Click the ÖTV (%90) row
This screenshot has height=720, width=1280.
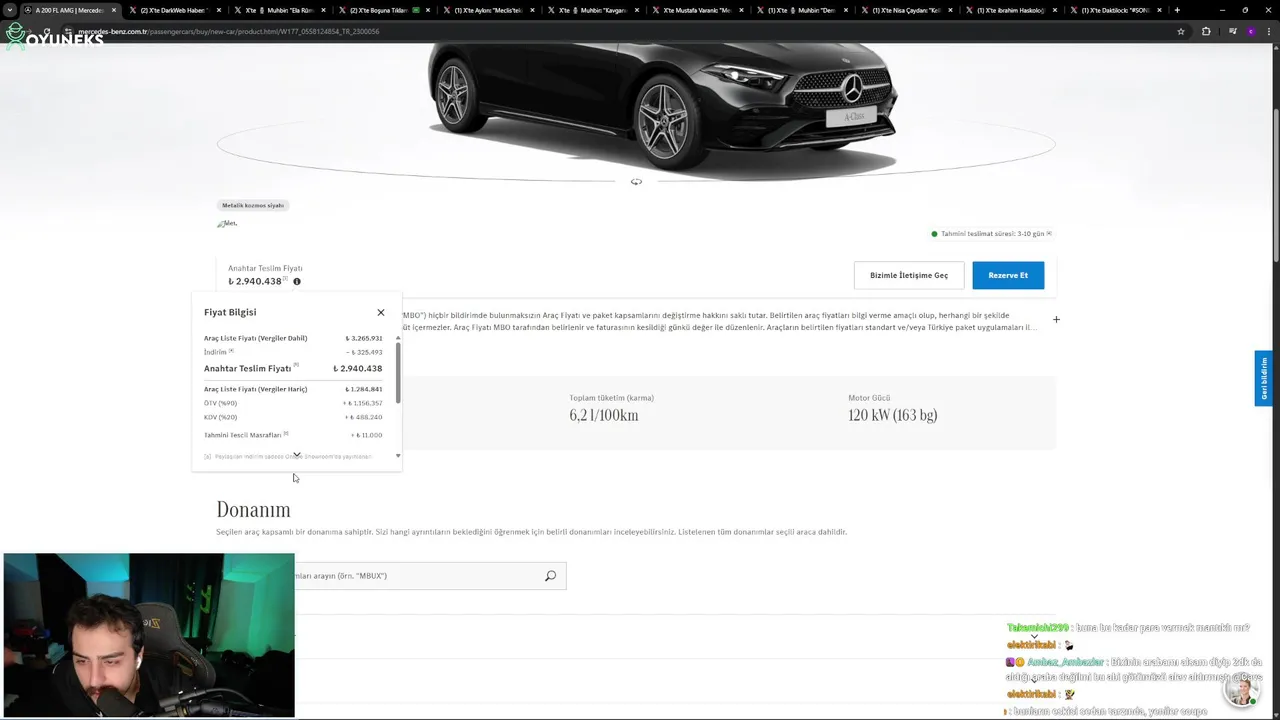(293, 403)
